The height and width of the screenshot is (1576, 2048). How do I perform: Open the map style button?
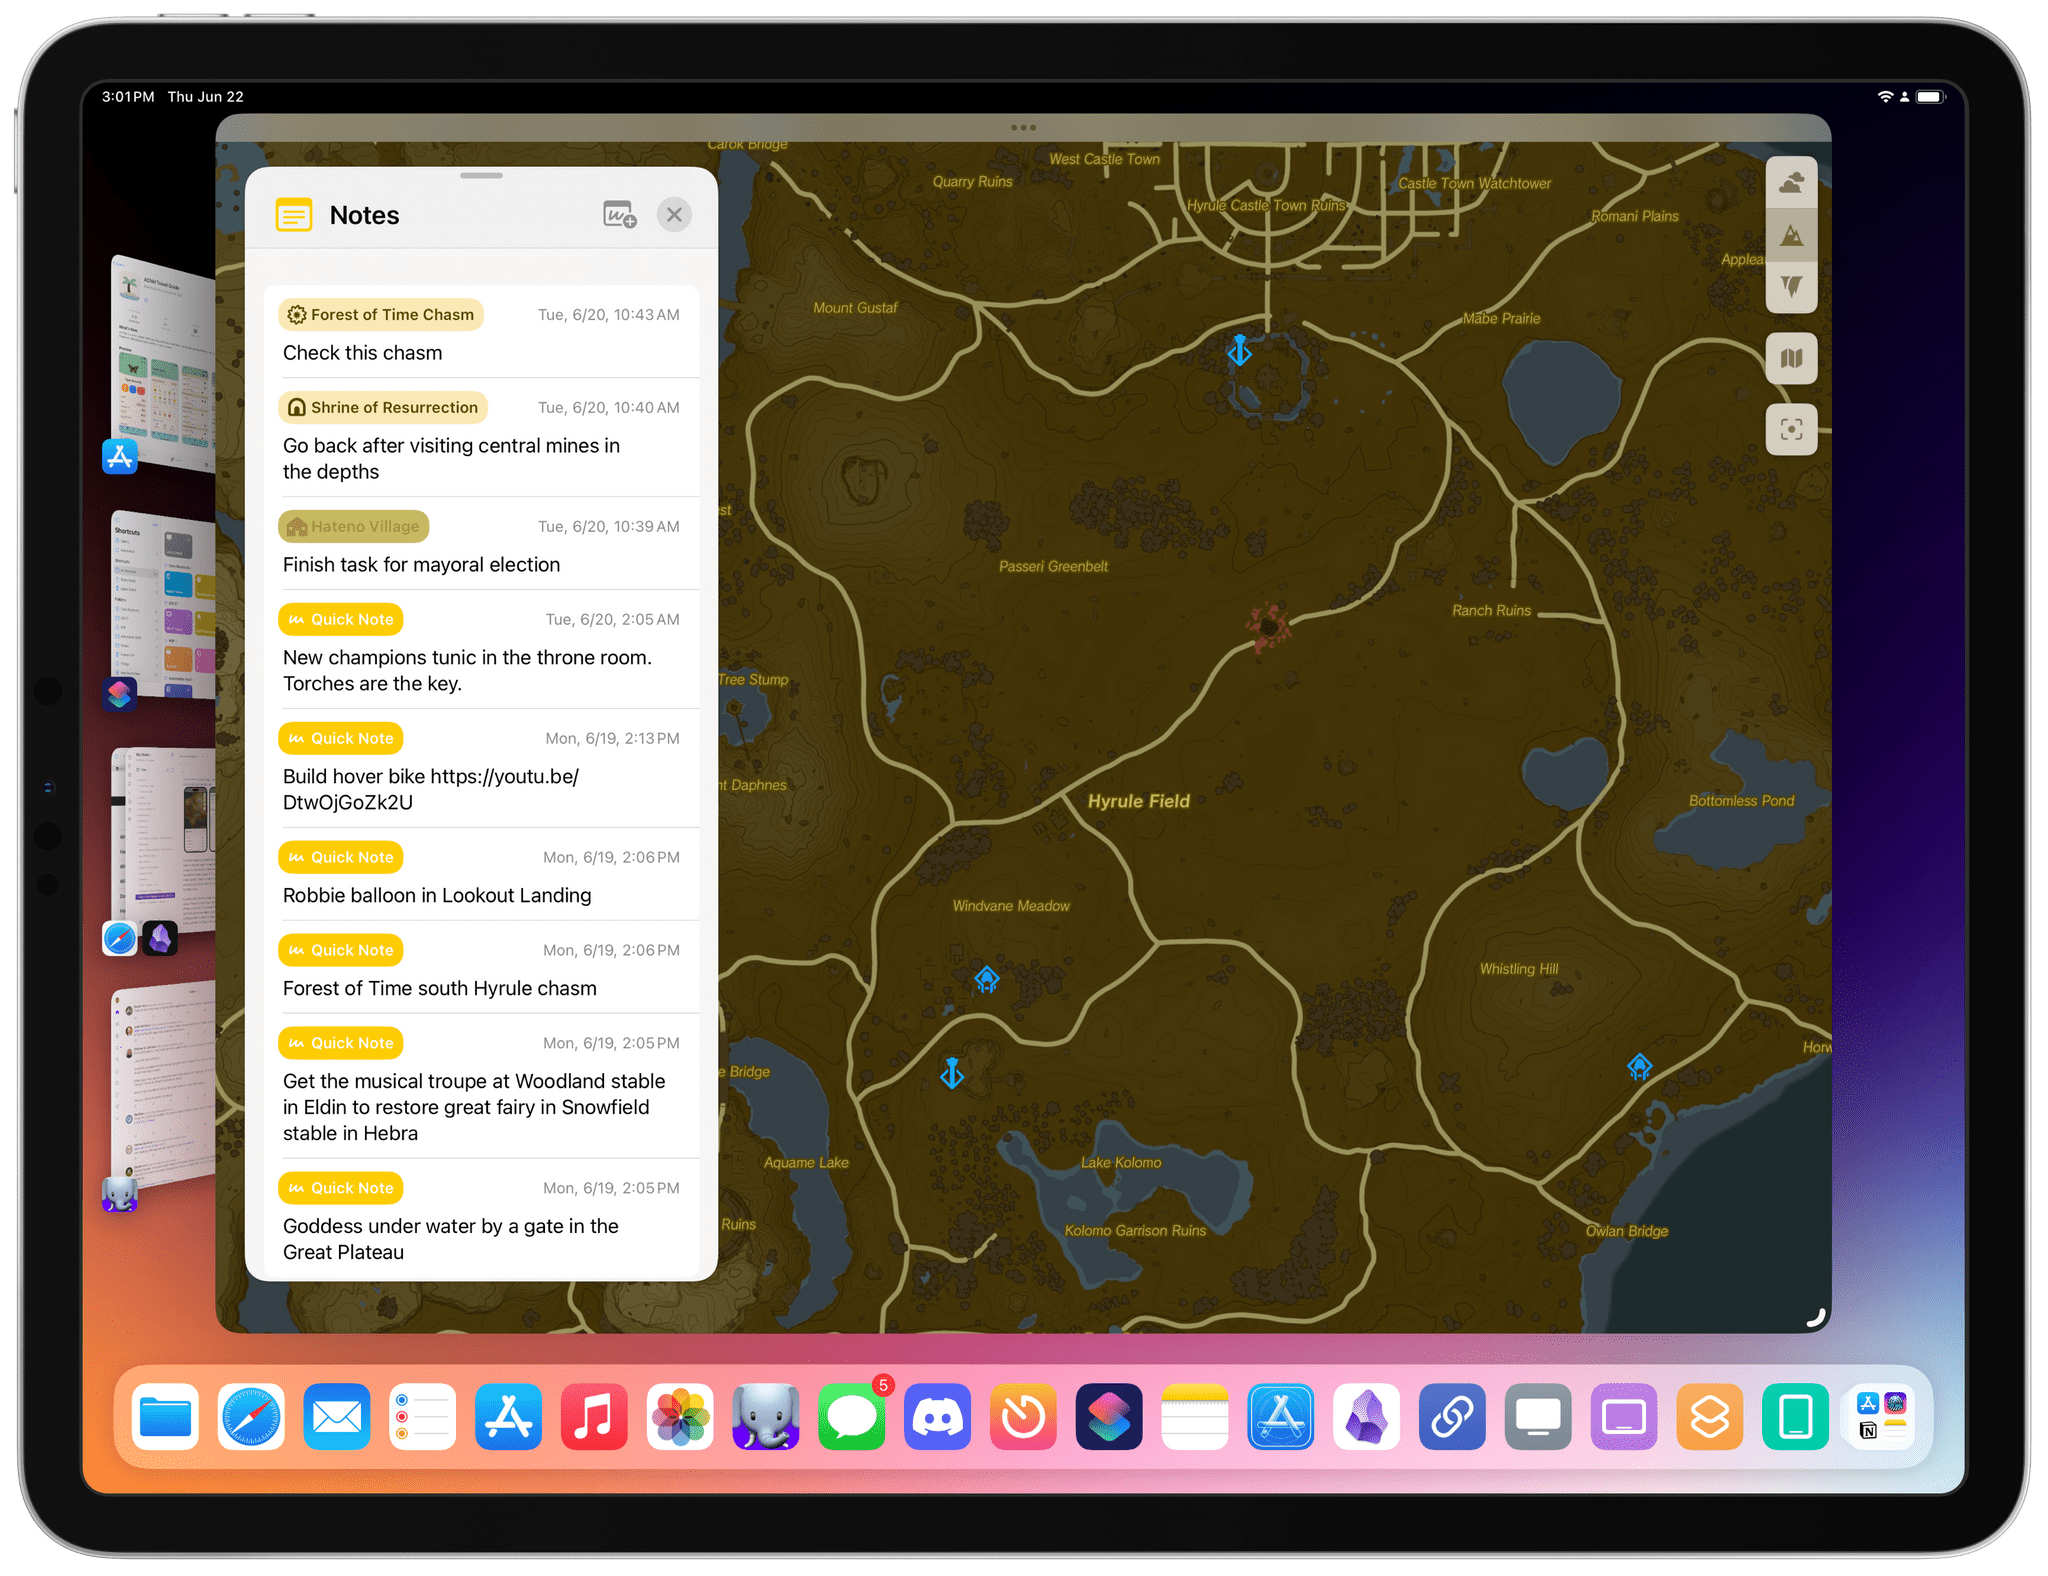point(1791,359)
